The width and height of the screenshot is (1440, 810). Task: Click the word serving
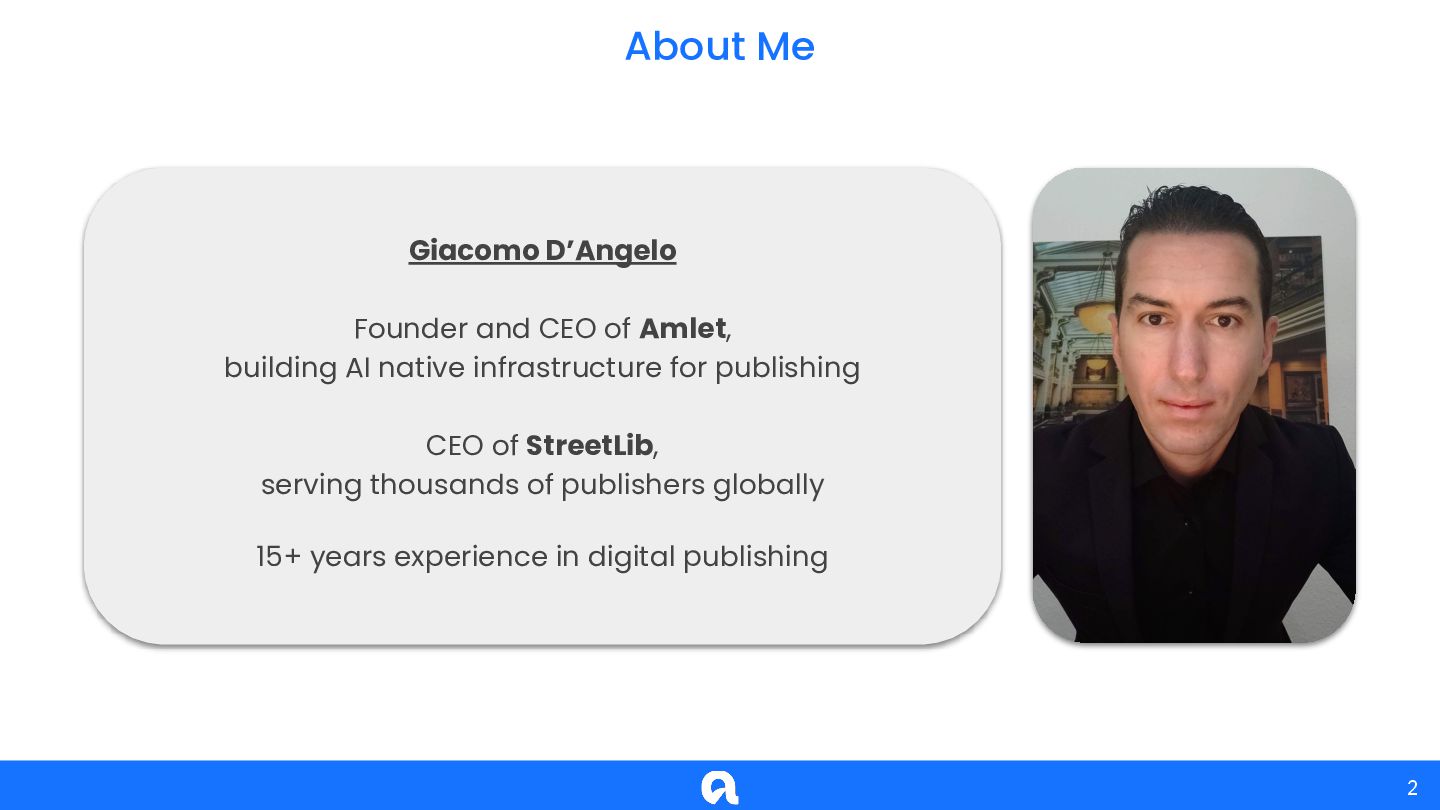(311, 485)
